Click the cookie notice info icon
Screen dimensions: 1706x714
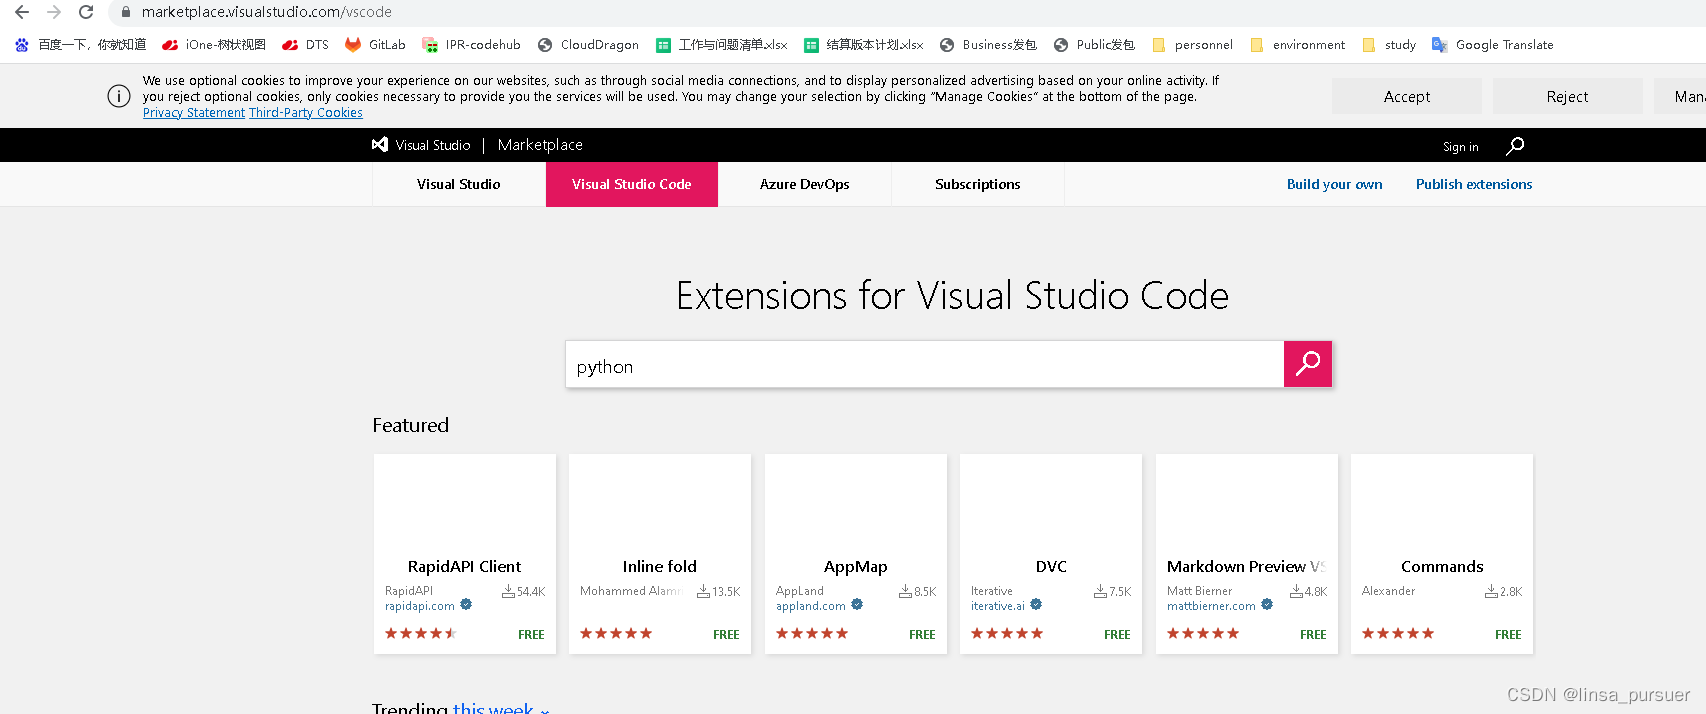point(119,96)
